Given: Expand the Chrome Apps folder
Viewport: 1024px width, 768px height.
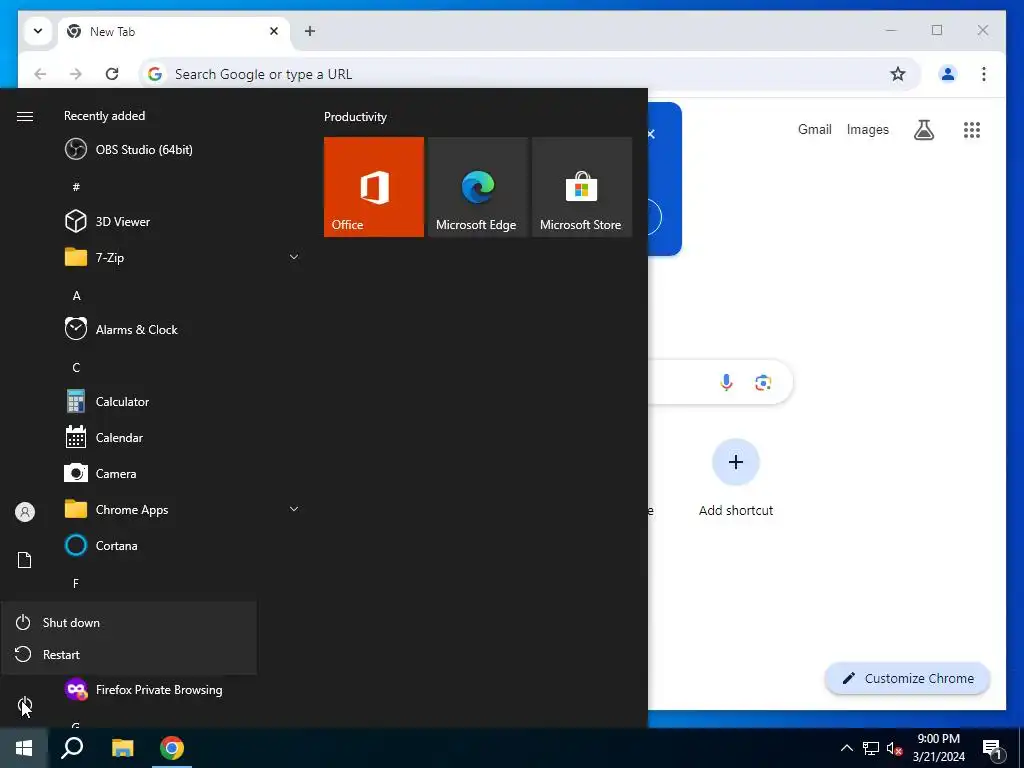Looking at the screenshot, I should pos(182,509).
